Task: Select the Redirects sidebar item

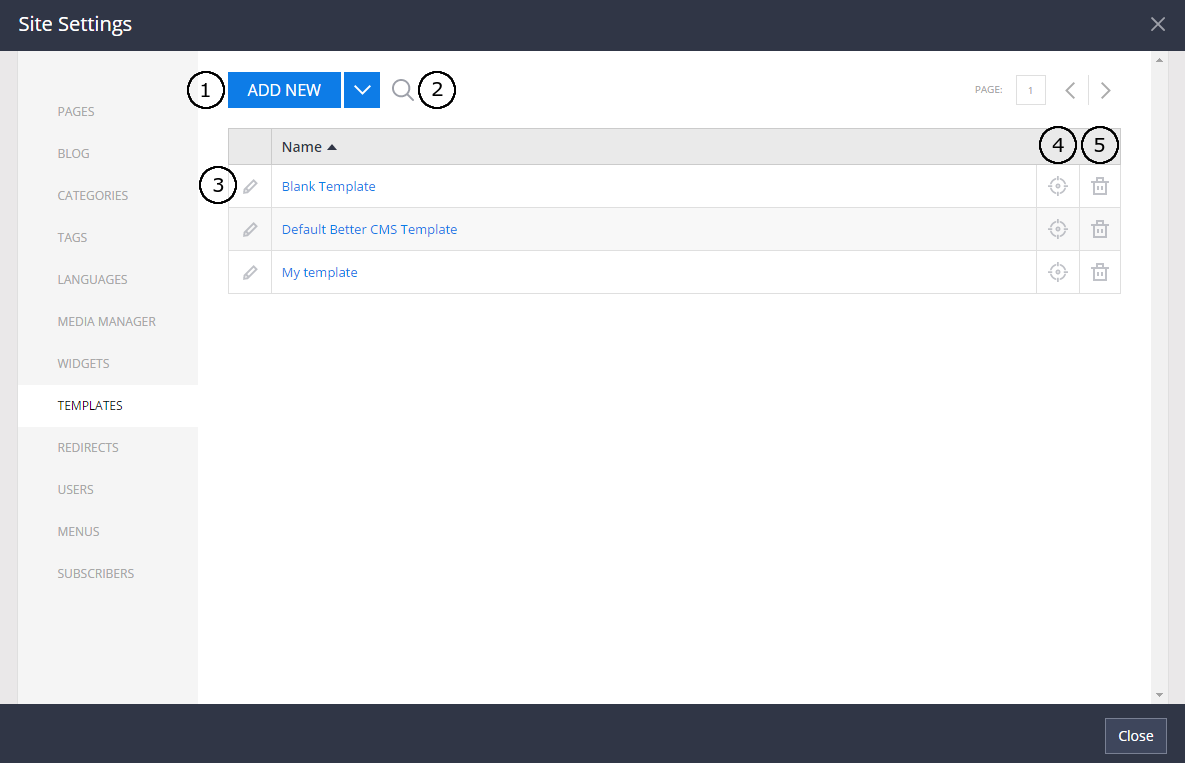Action: pos(88,447)
